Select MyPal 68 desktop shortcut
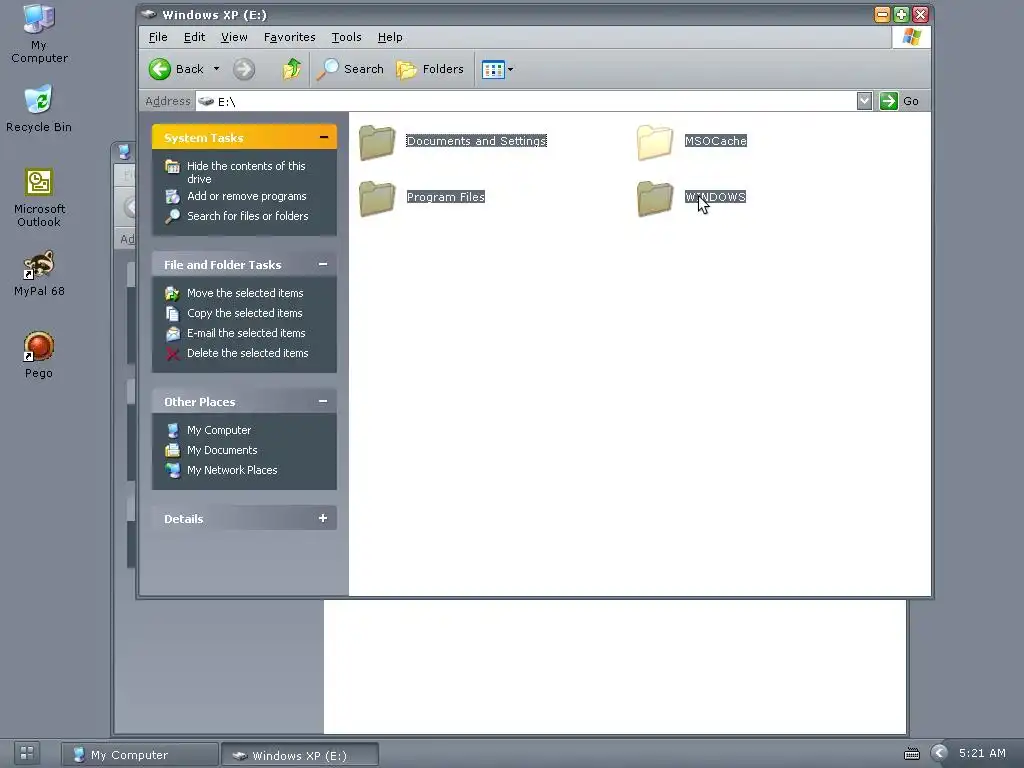 39,274
